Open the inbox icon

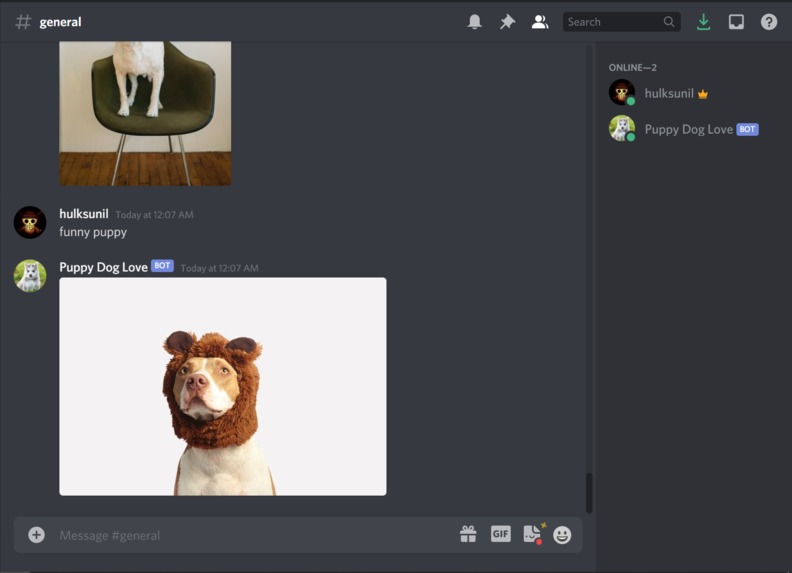pyautogui.click(x=736, y=22)
